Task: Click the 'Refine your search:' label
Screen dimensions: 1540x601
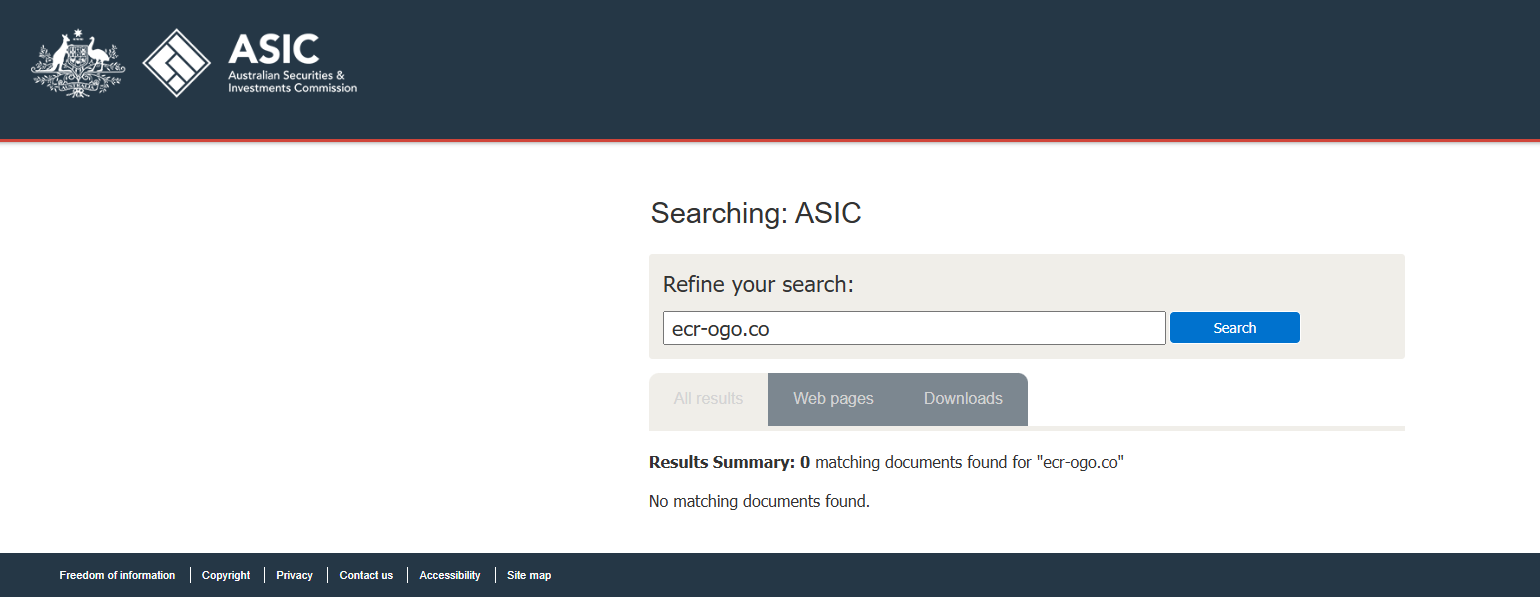Action: [758, 285]
